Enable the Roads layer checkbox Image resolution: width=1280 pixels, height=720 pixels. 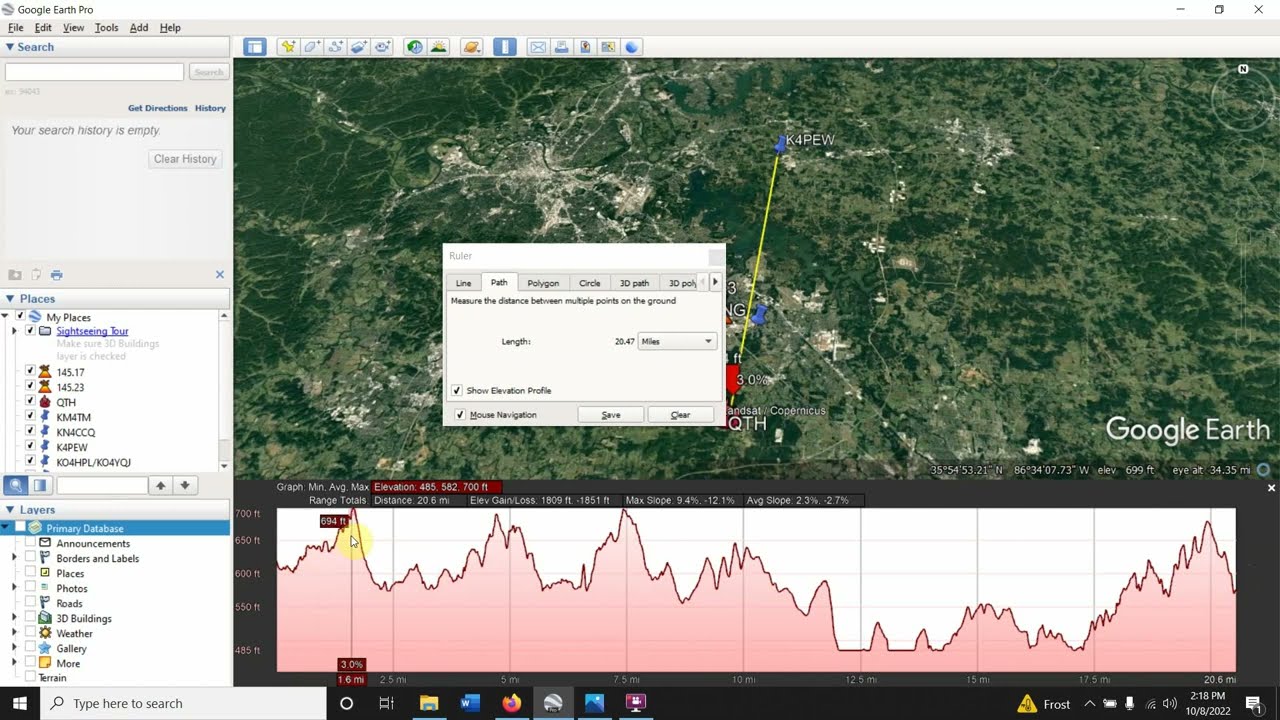(x=30, y=603)
